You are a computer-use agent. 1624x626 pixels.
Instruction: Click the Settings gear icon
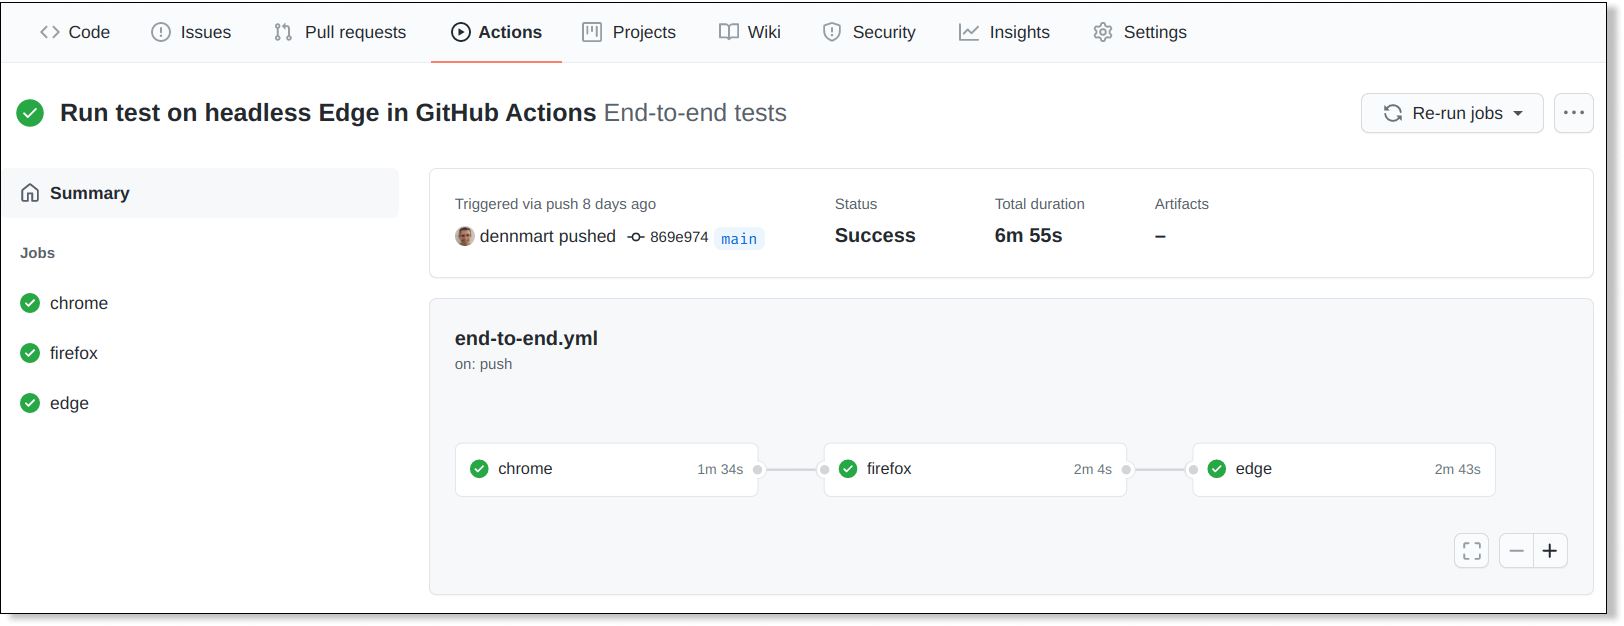[1102, 31]
